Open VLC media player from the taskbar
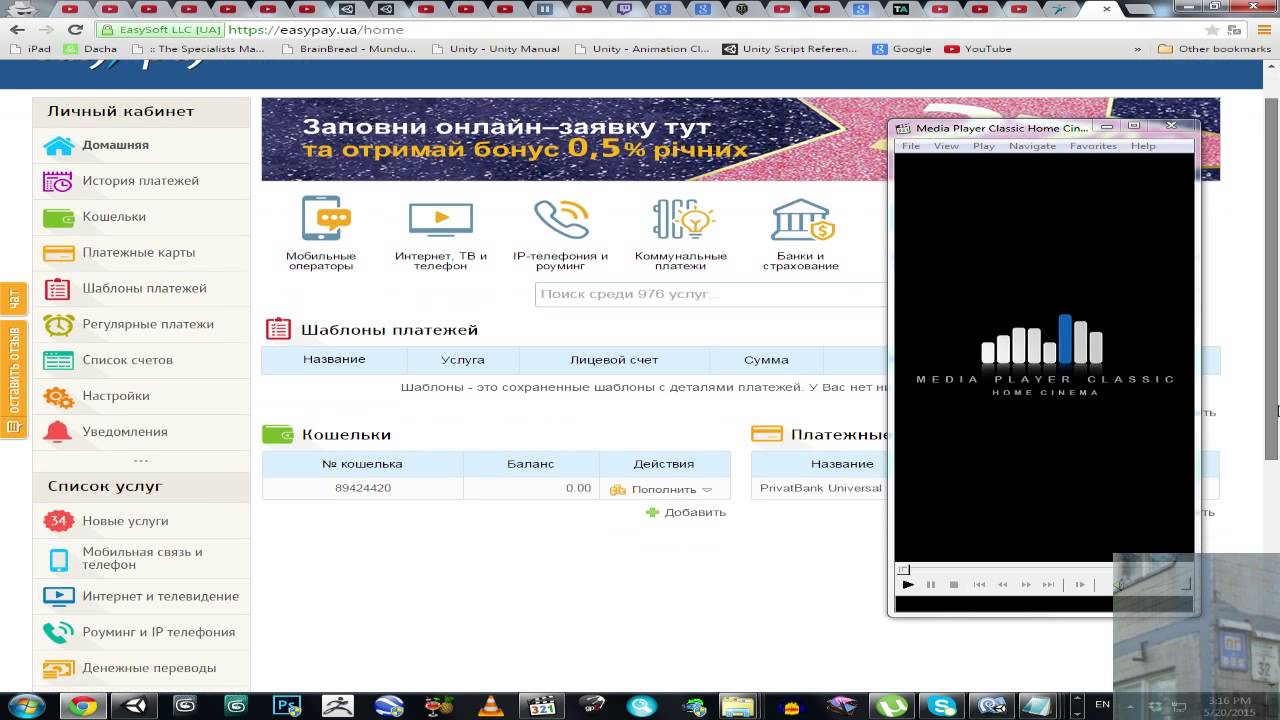The height and width of the screenshot is (720, 1280). tap(491, 705)
